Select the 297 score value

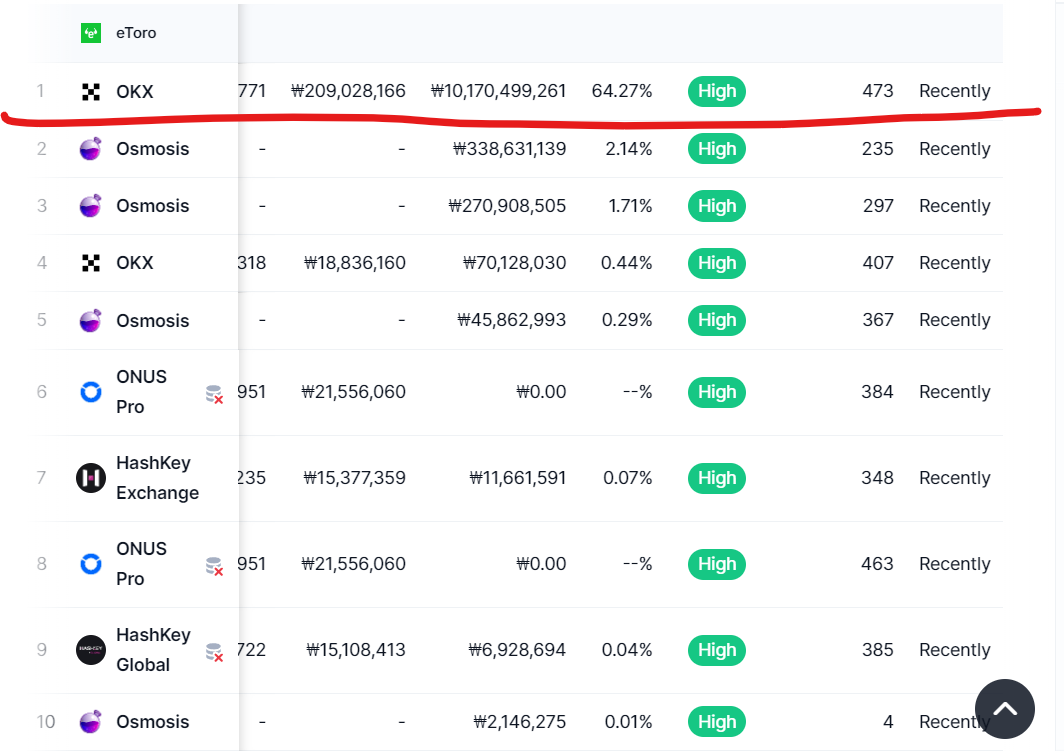[878, 206]
